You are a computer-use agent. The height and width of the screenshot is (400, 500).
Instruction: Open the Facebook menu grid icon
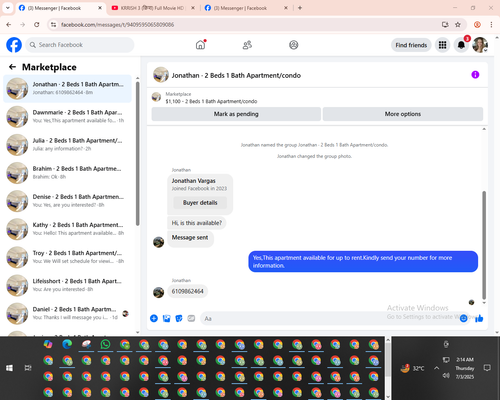coord(442,45)
